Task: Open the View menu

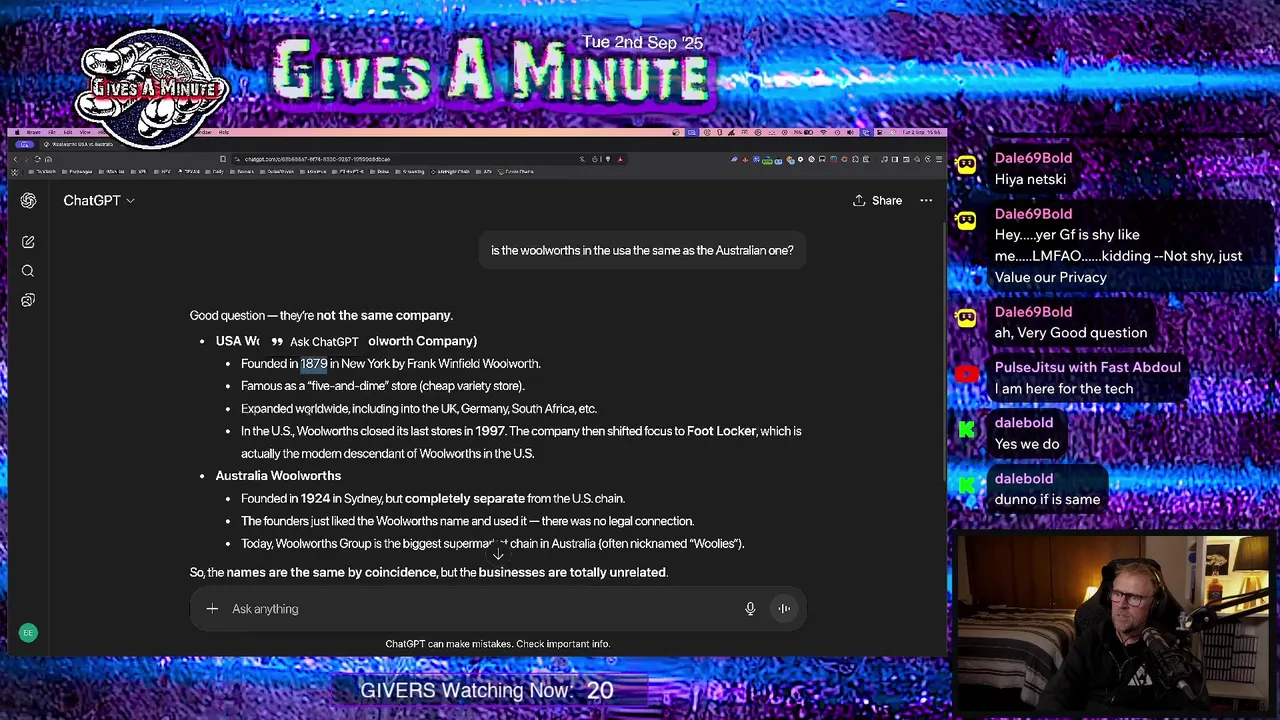Action: point(85,132)
